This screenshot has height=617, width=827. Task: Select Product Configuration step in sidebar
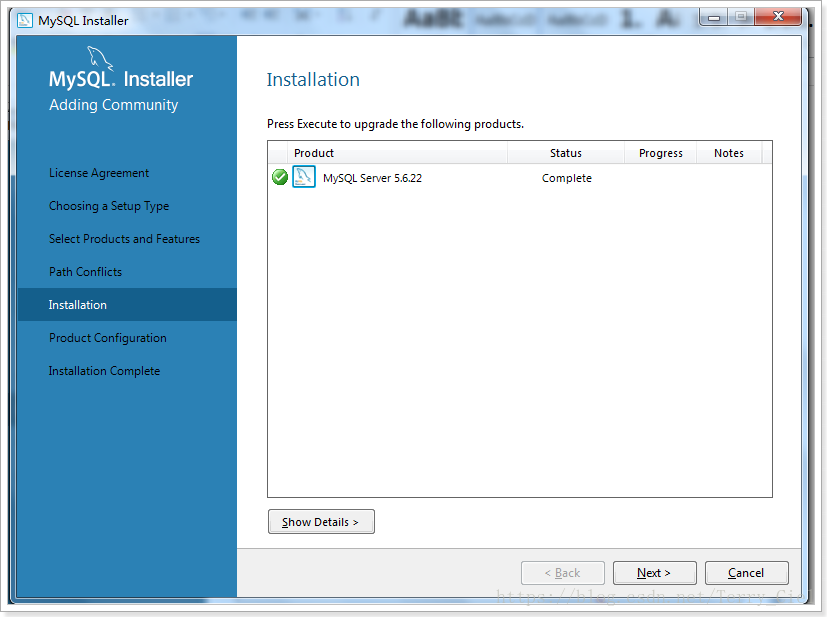click(x=108, y=338)
